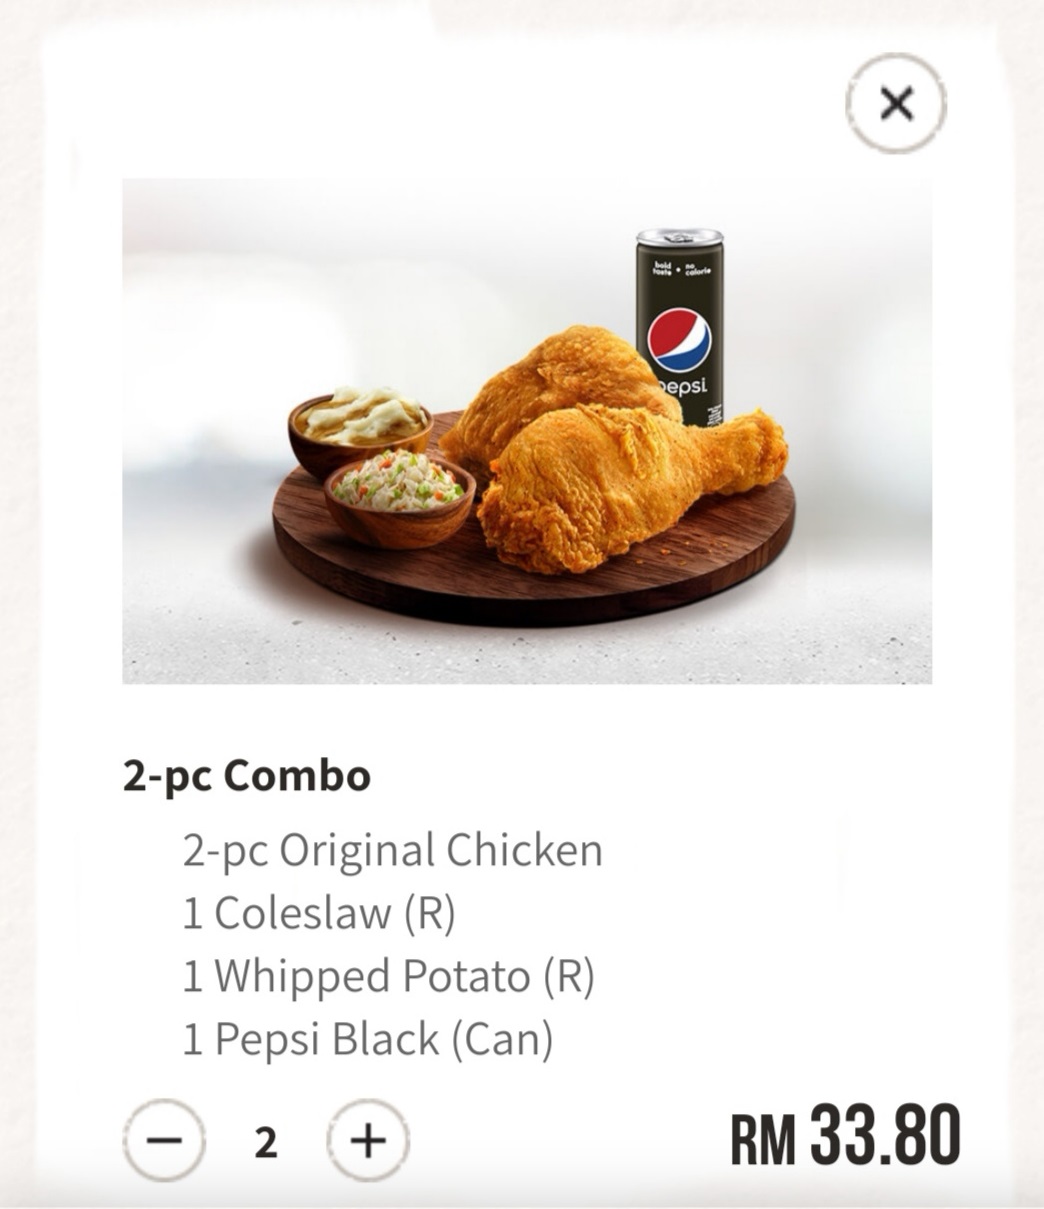The width and height of the screenshot is (1044, 1209).
Task: Decrease quantity with the minus button
Action: point(164,1140)
